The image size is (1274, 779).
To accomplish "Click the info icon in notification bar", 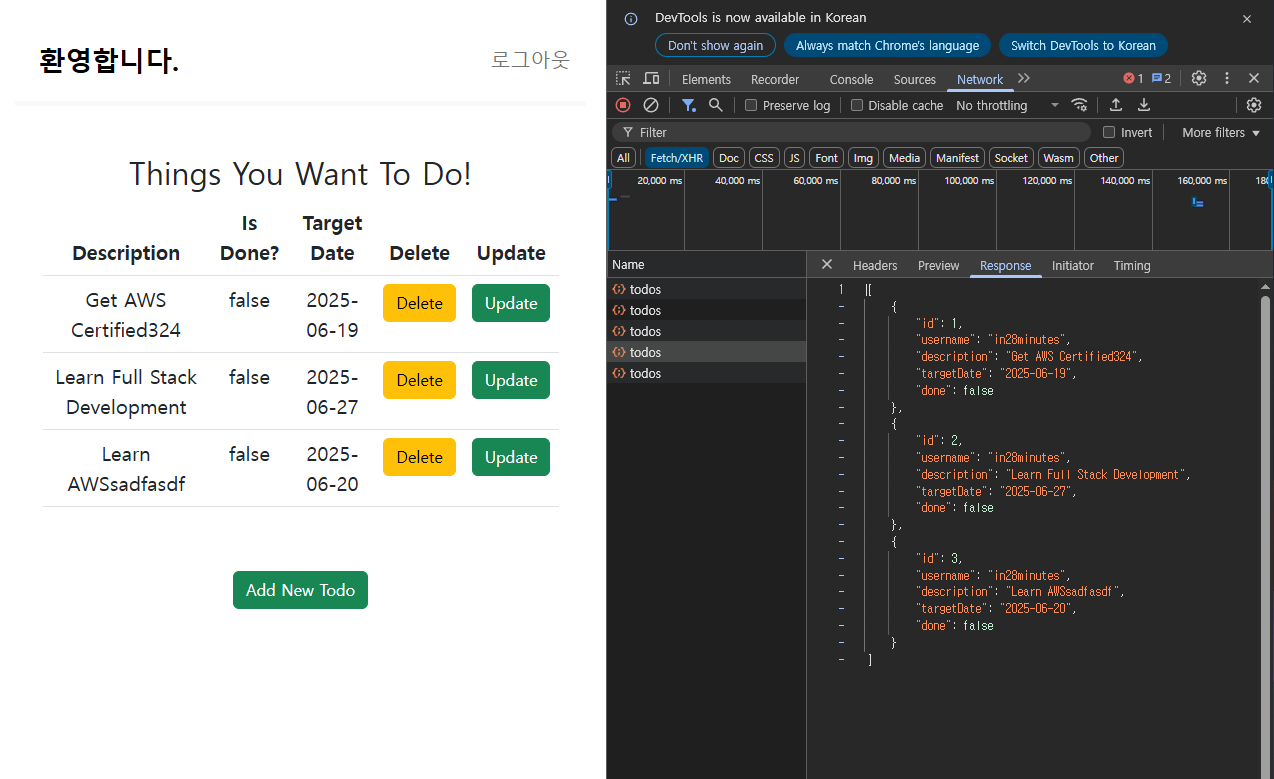I will coord(630,18).
